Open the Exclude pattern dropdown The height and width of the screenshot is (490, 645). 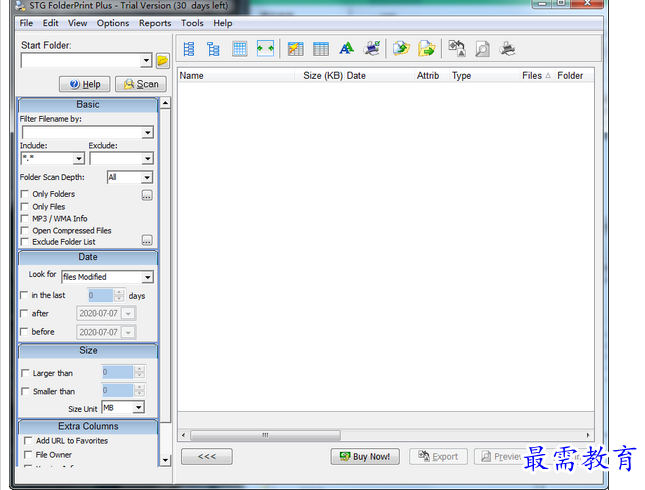coord(148,159)
